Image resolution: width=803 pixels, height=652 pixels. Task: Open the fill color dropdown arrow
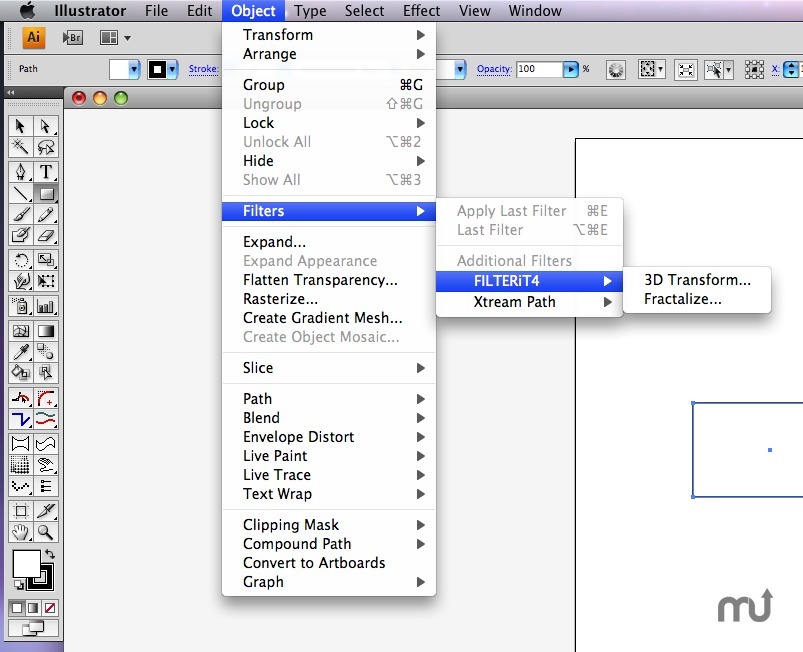(134, 69)
